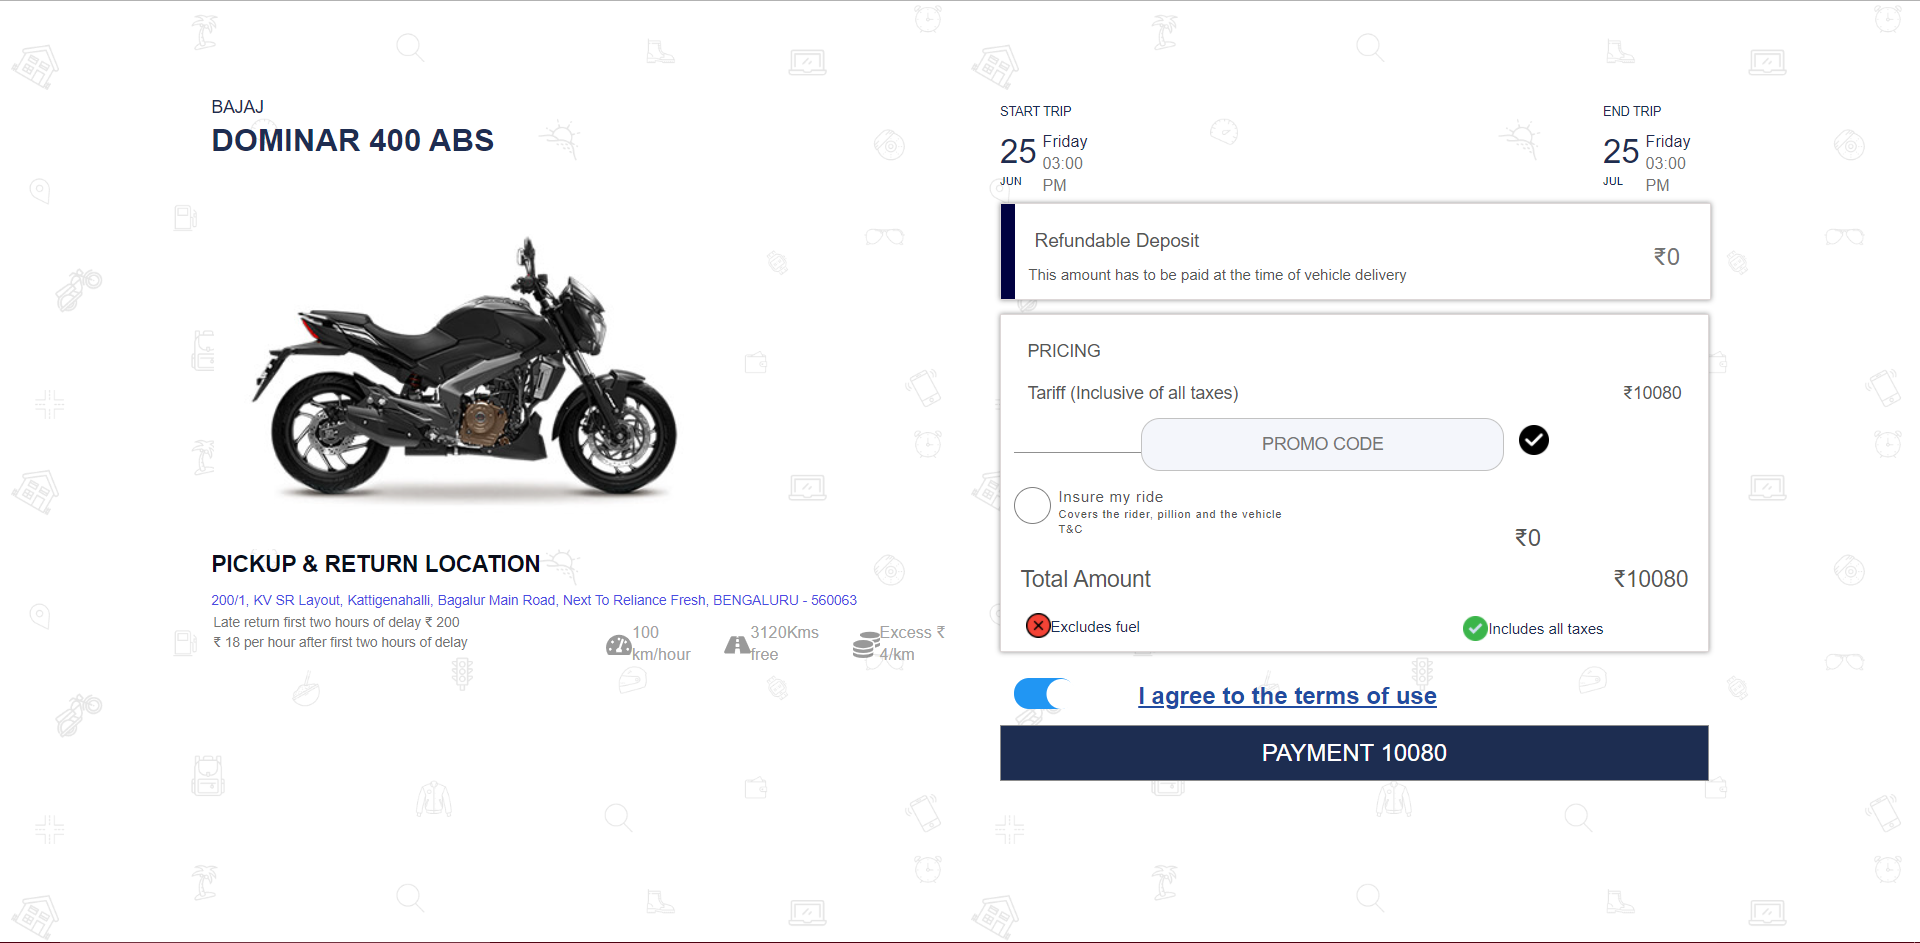Viewport: 1920px width, 943px height.
Task: Click the PAYMENT 10080 button
Action: click(x=1354, y=753)
